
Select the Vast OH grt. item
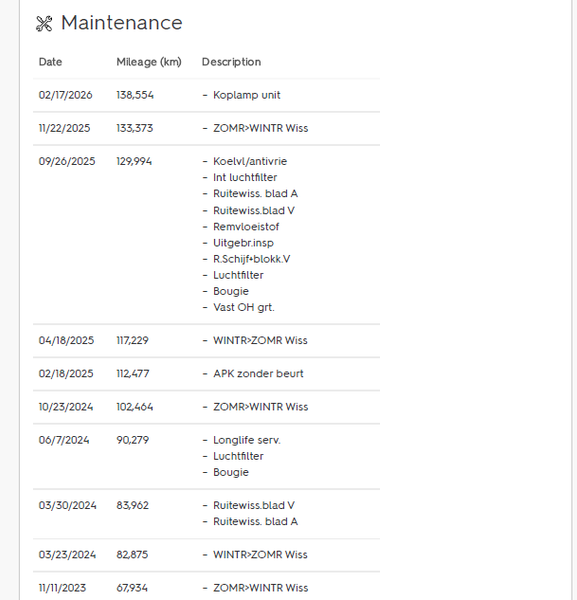click(x=244, y=307)
